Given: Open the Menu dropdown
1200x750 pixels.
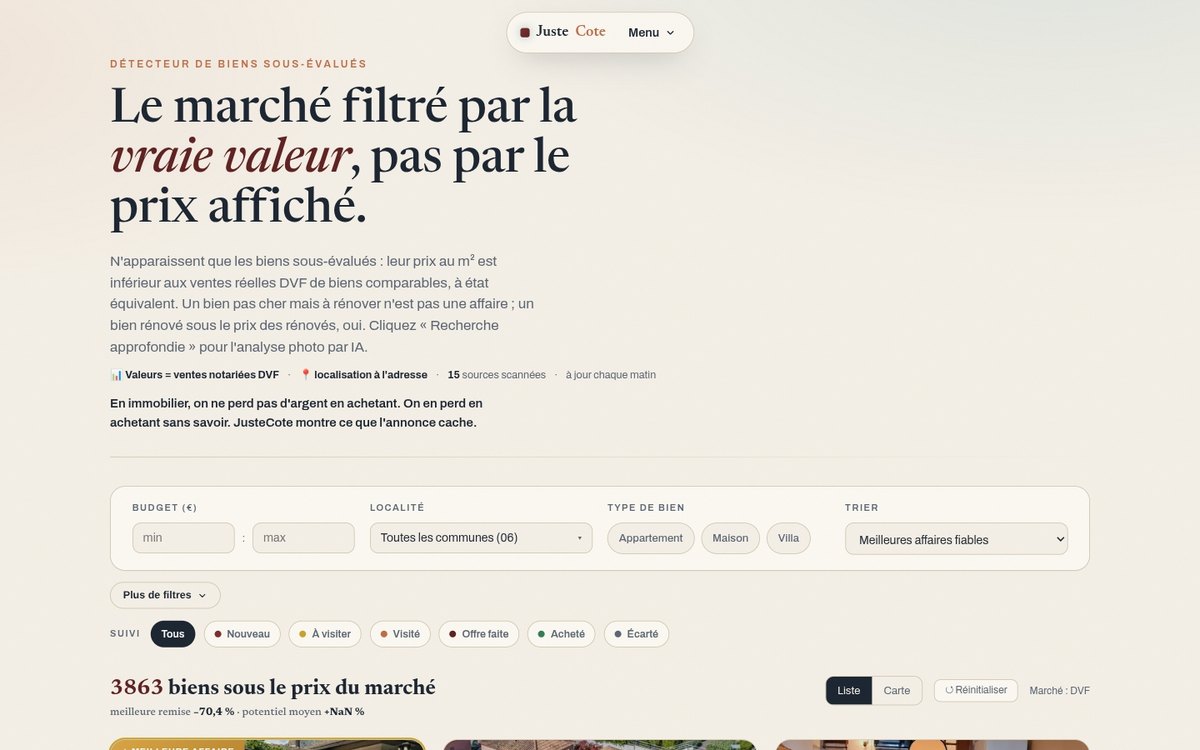Looking at the screenshot, I should click(x=651, y=33).
